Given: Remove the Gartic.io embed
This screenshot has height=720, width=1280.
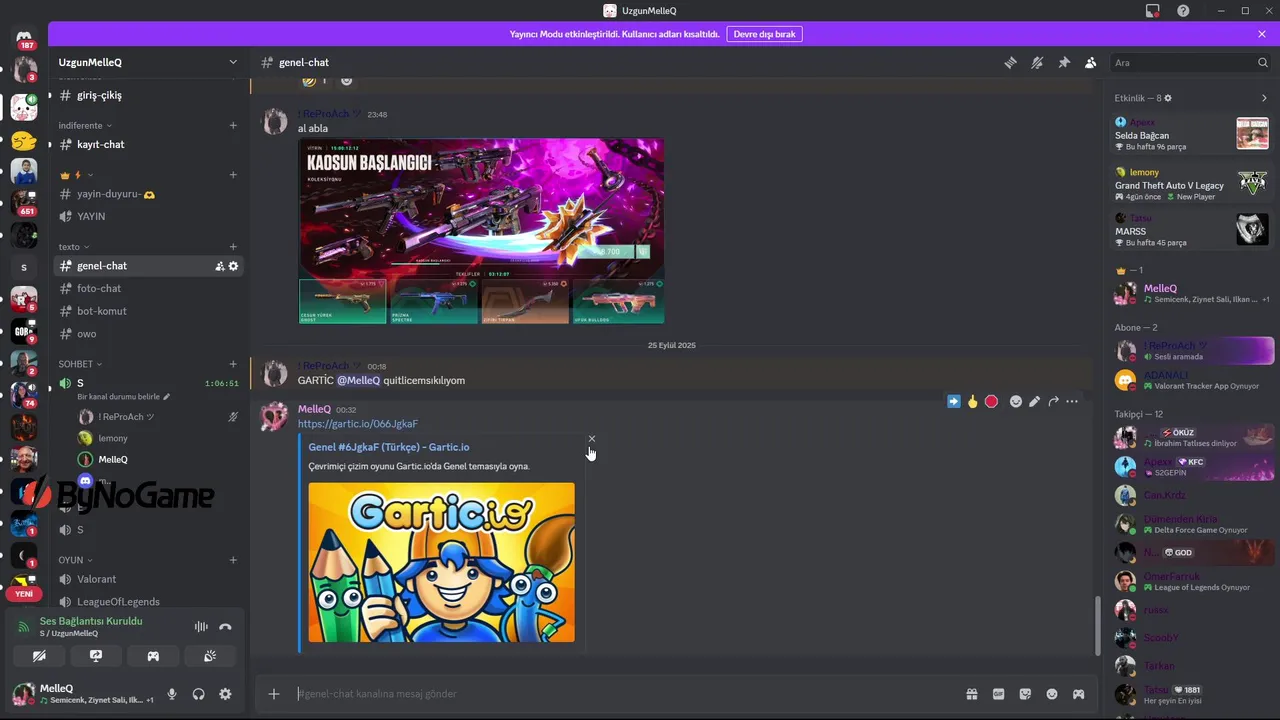Looking at the screenshot, I should 591,438.
